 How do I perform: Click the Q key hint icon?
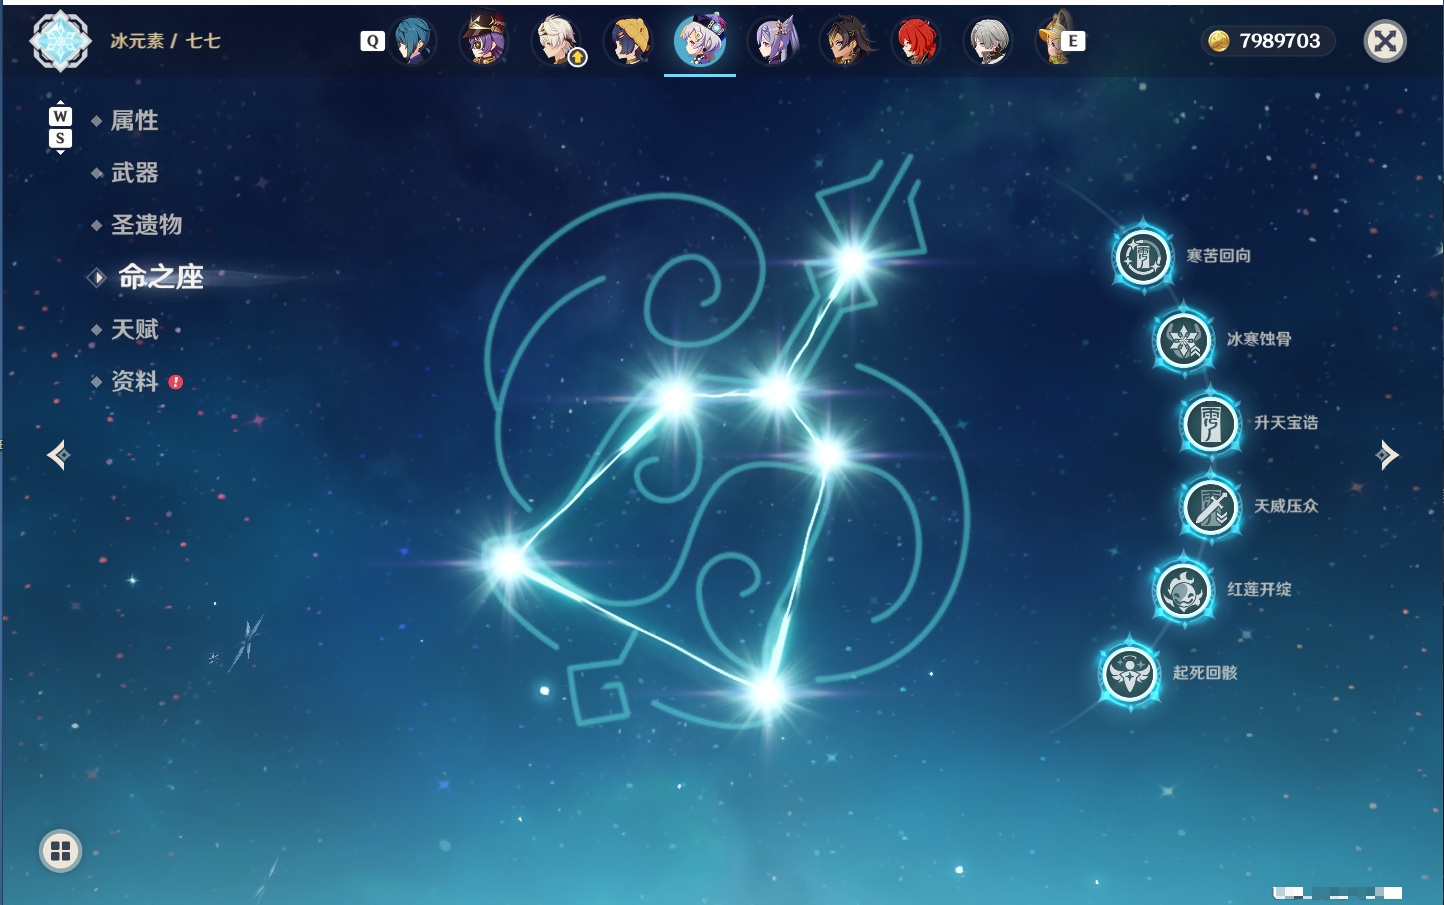coord(372,41)
